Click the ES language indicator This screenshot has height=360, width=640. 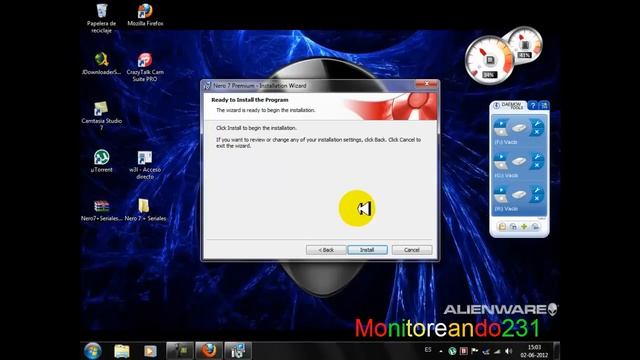(428, 350)
